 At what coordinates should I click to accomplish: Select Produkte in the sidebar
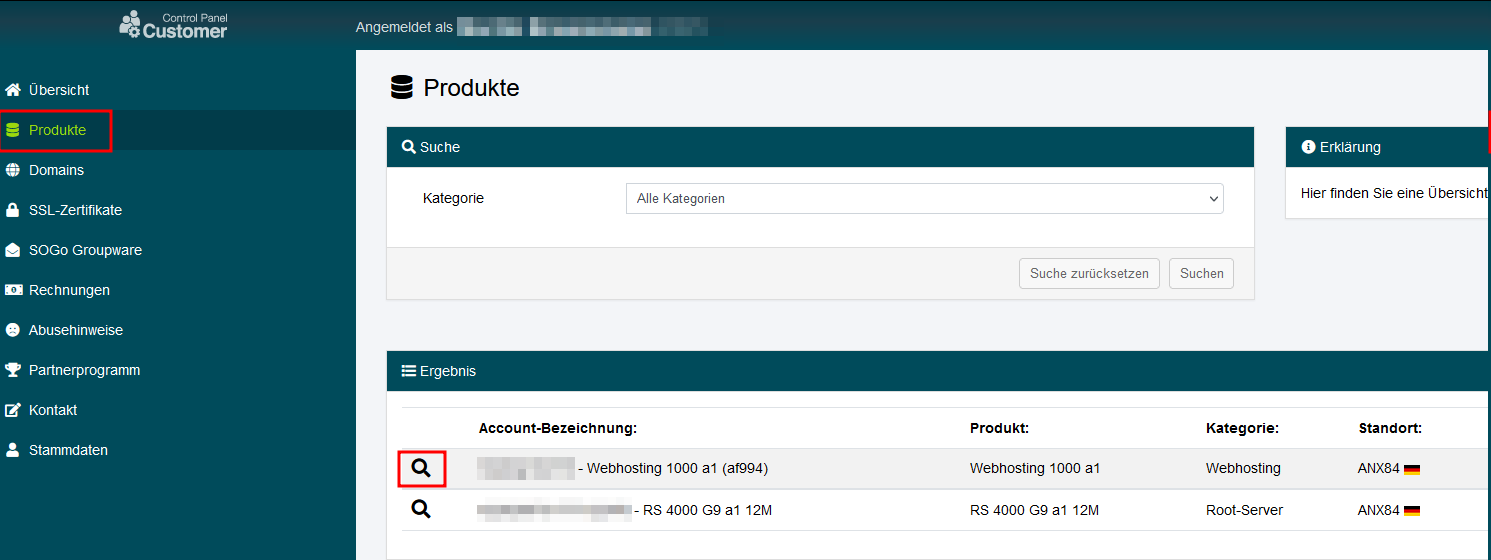[57, 130]
